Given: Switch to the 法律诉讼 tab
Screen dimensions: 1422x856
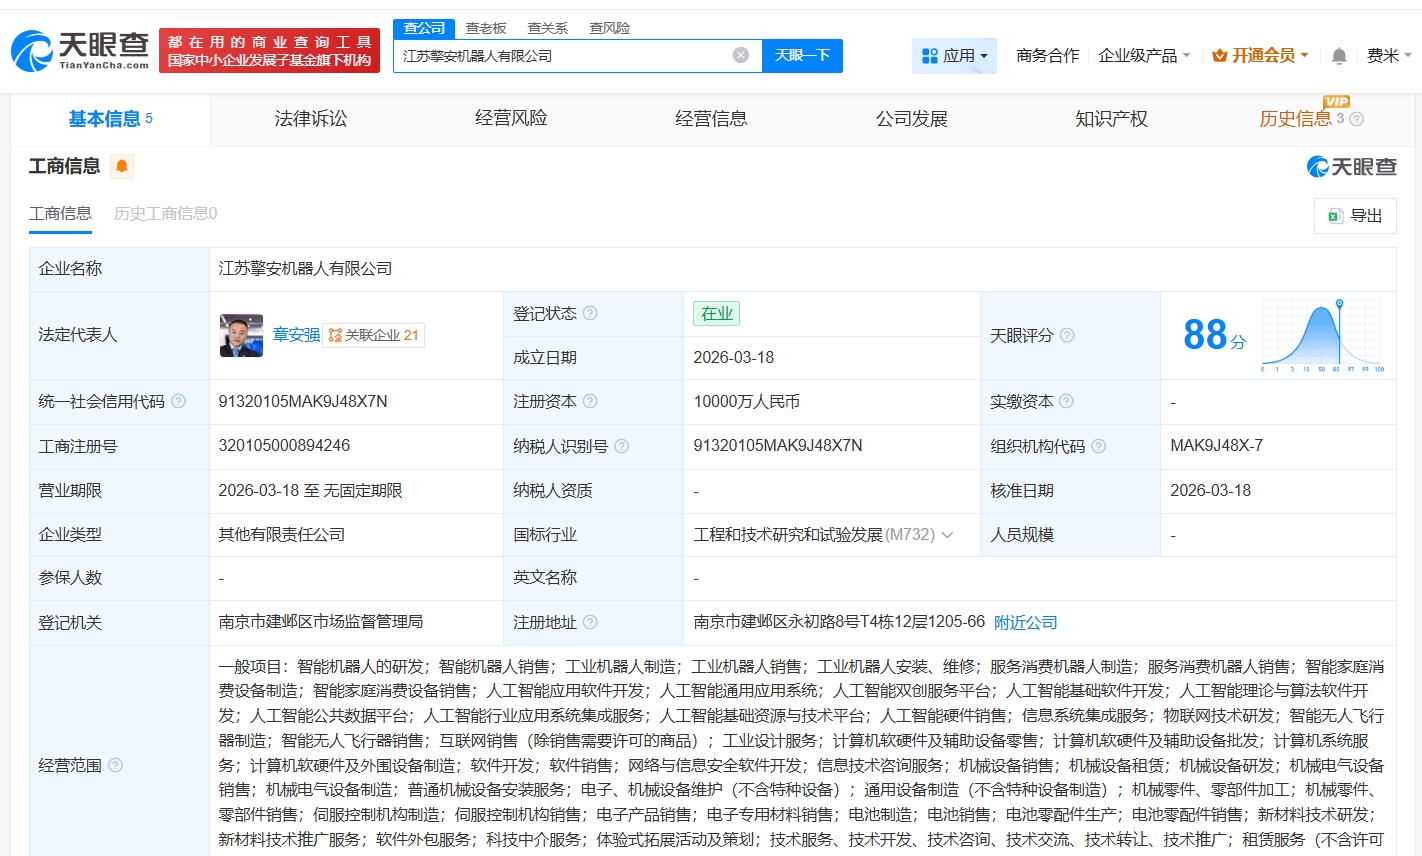Looking at the screenshot, I should pos(311,119).
